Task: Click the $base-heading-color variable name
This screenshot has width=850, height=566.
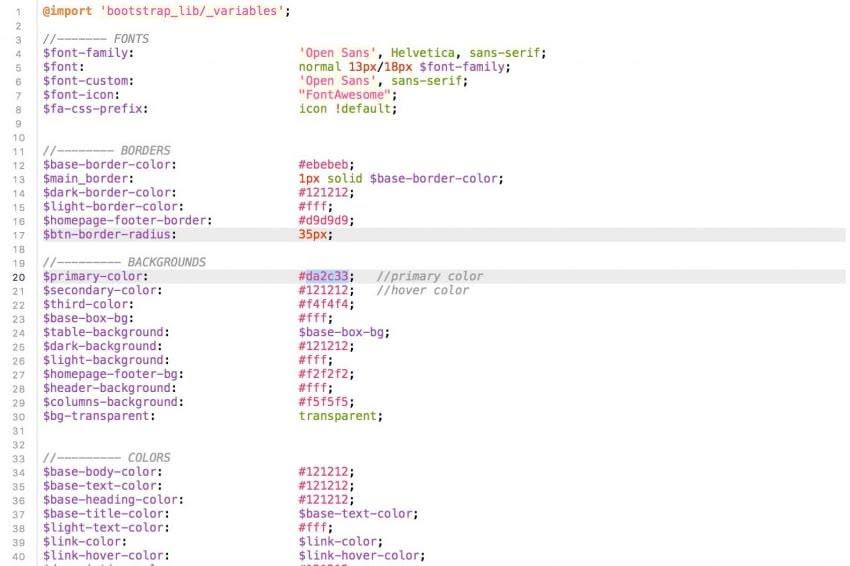Action: 113,500
